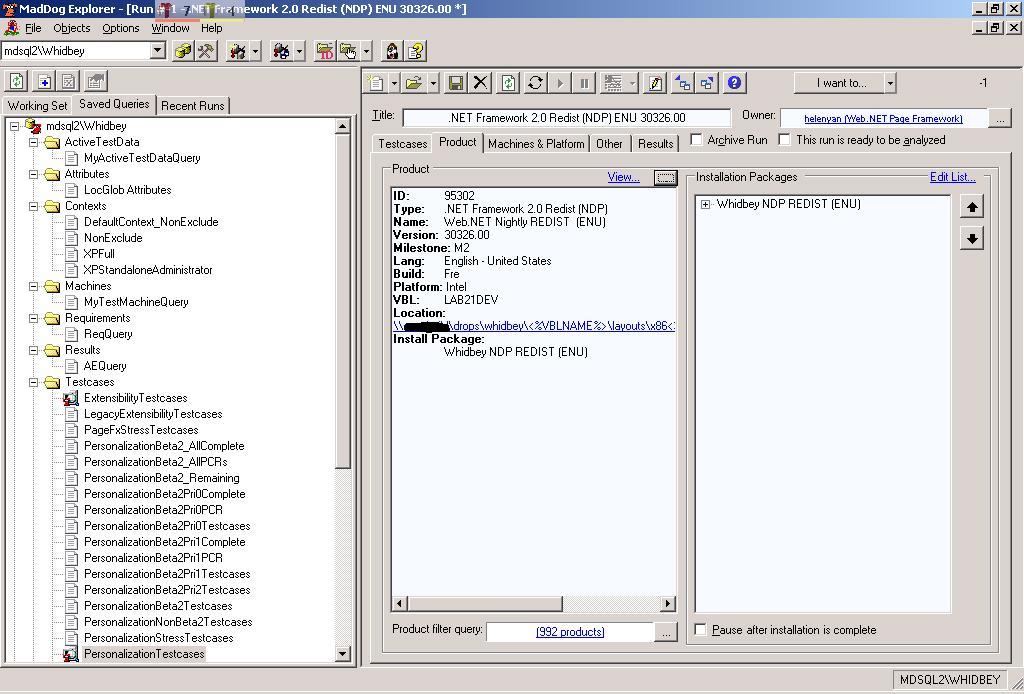Select the XPStandaloneAdministrator context query
Image resolution: width=1024 pixels, height=694 pixels.
tap(148, 270)
